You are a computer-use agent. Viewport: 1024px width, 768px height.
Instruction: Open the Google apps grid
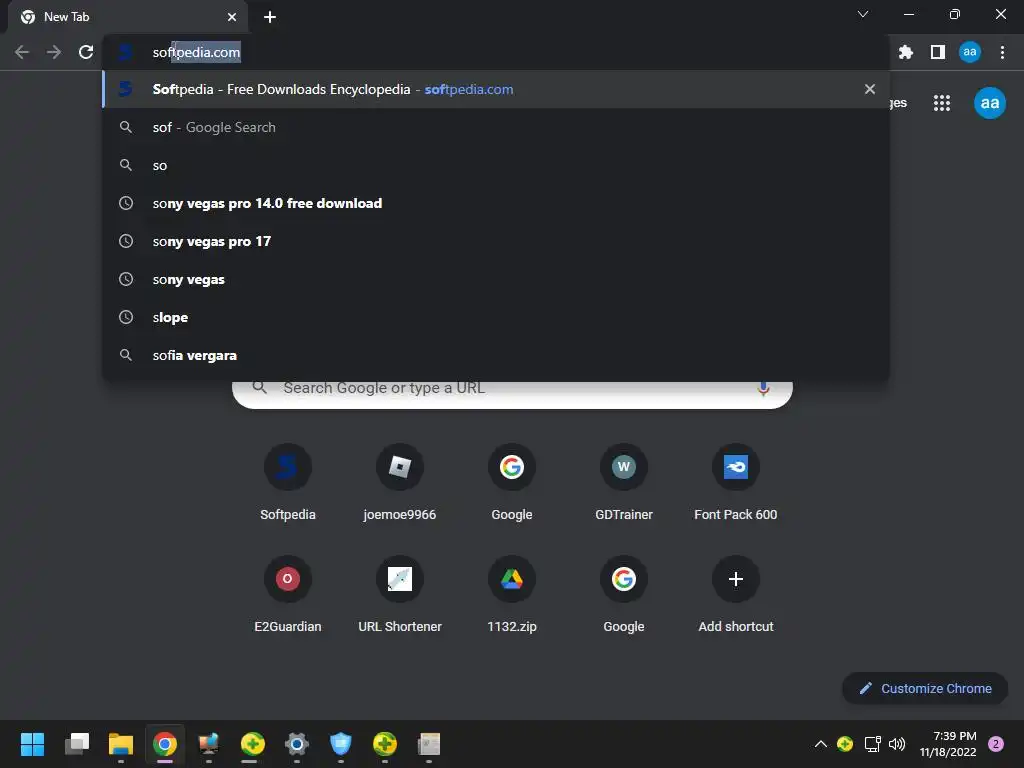pyautogui.click(x=942, y=103)
